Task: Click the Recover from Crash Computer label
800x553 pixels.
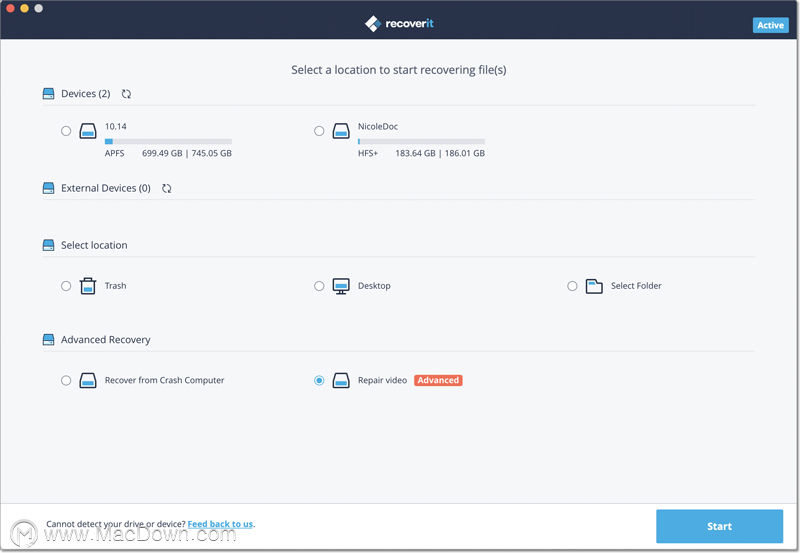Action: tap(164, 381)
